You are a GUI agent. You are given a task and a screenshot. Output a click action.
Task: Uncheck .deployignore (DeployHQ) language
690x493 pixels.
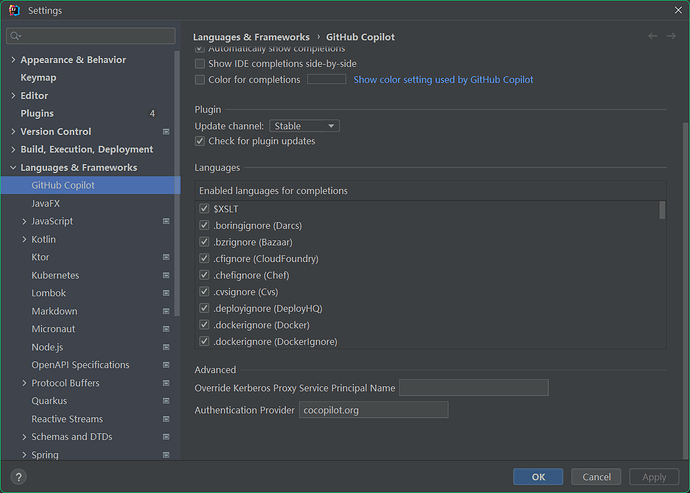click(204, 308)
